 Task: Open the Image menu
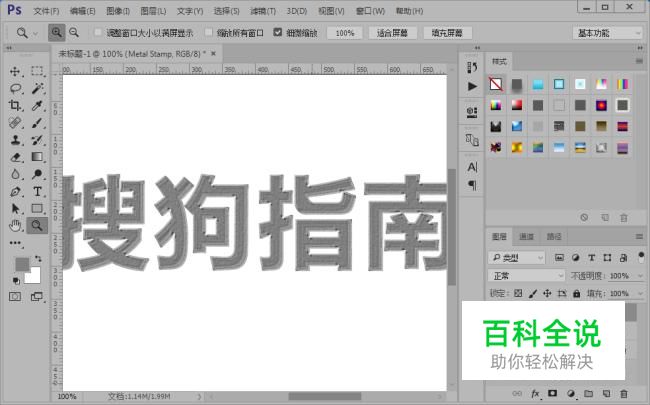click(x=118, y=11)
